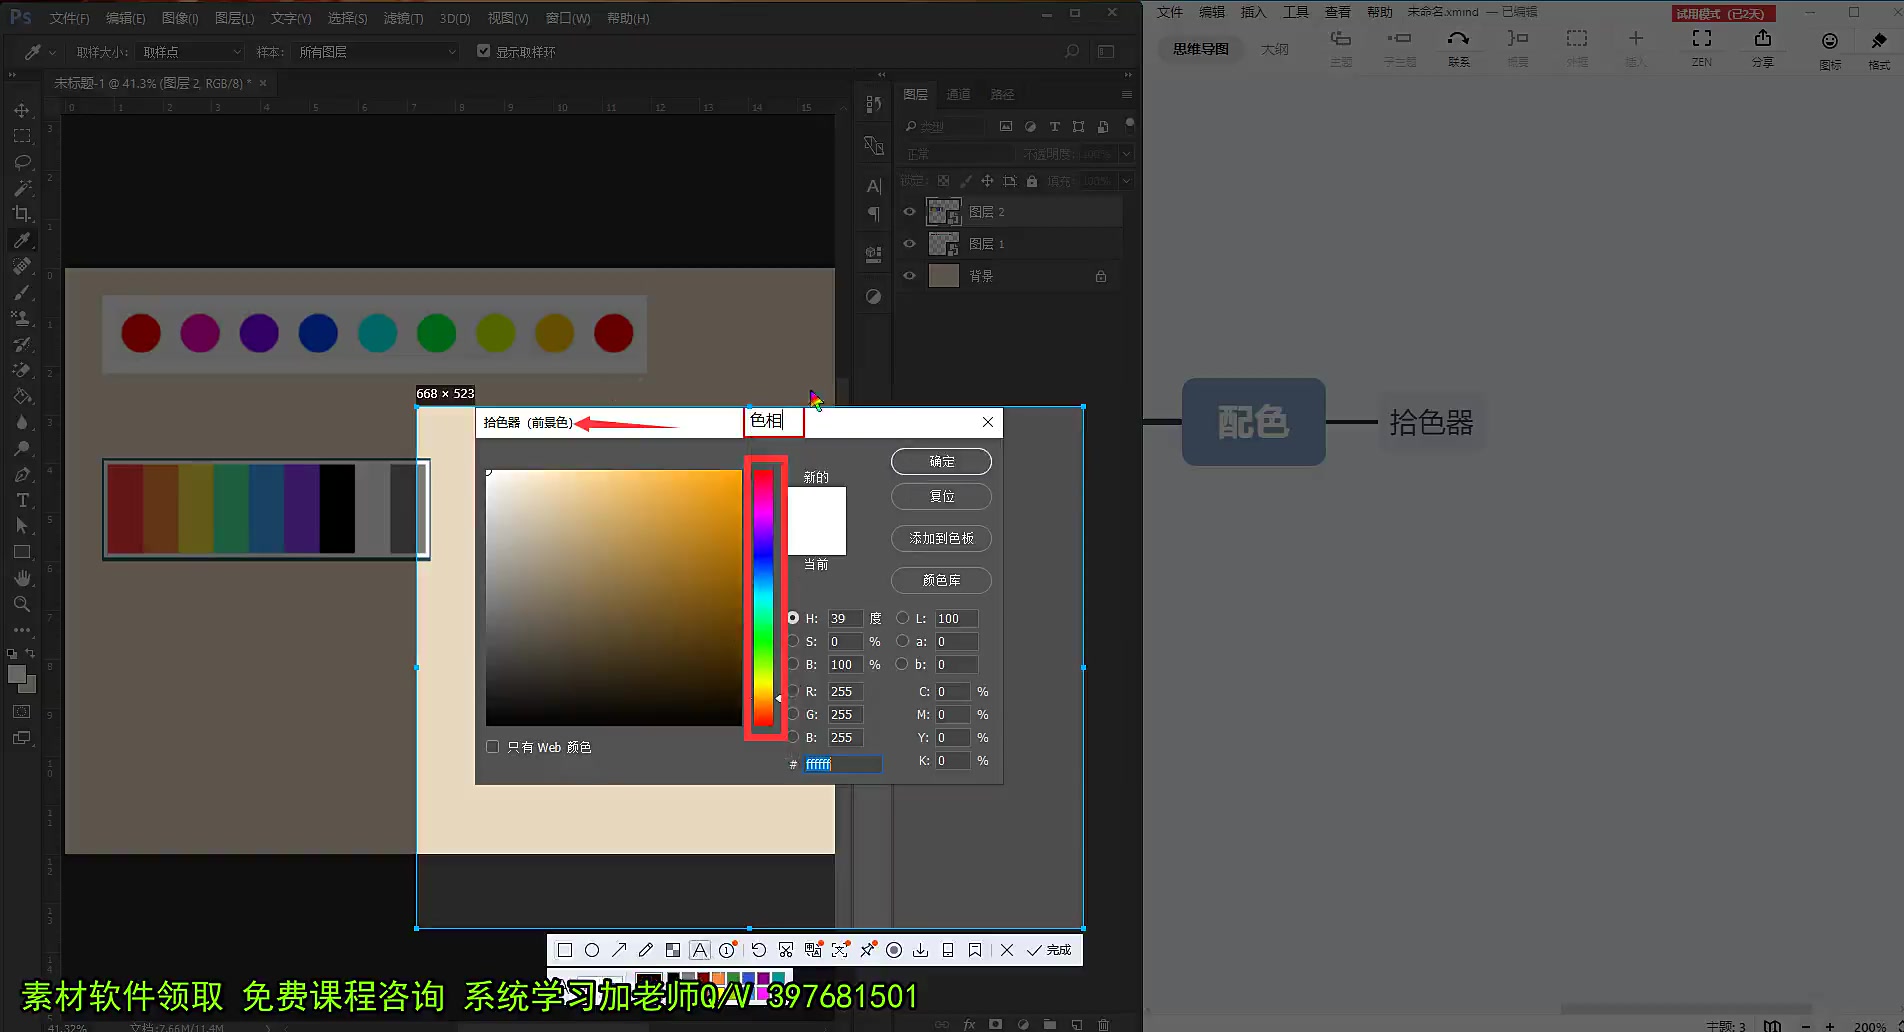Click the download save icon in screenshot toolbar

point(921,950)
